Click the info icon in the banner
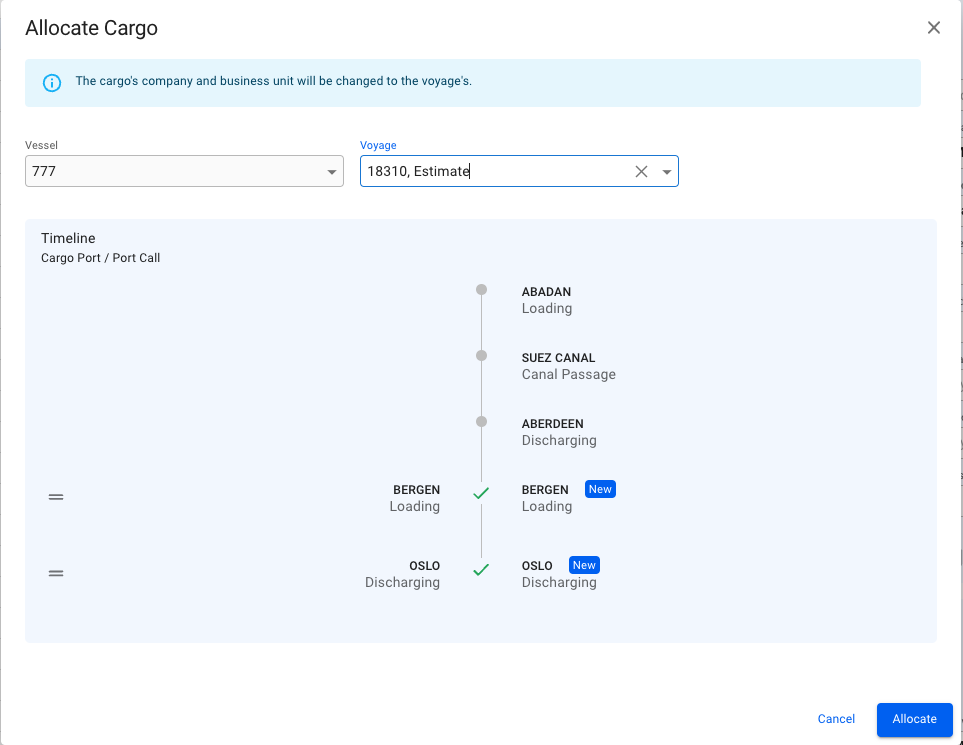 (x=52, y=82)
